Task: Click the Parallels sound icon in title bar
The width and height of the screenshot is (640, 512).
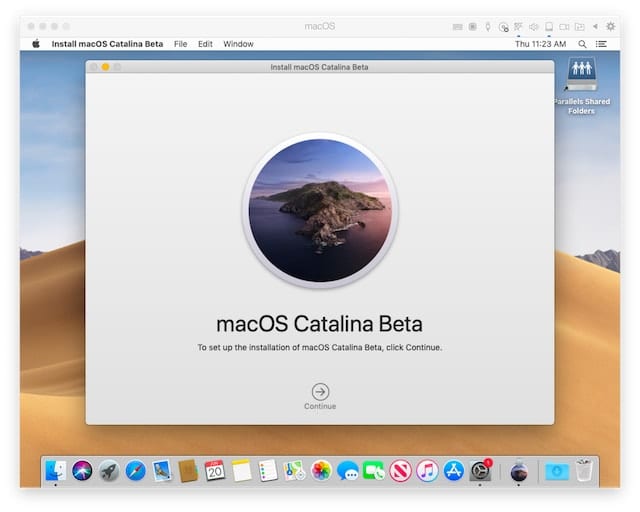Action: (x=533, y=26)
